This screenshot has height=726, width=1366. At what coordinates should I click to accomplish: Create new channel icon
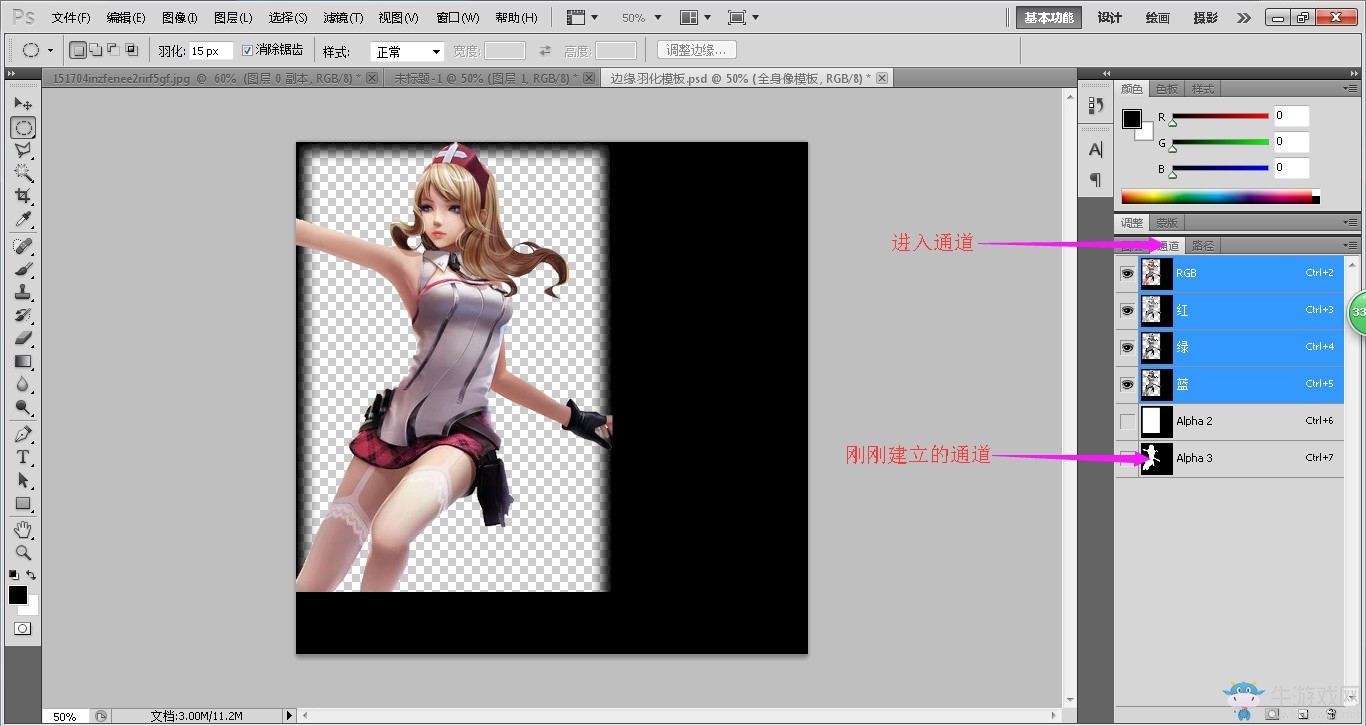[x=1303, y=714]
